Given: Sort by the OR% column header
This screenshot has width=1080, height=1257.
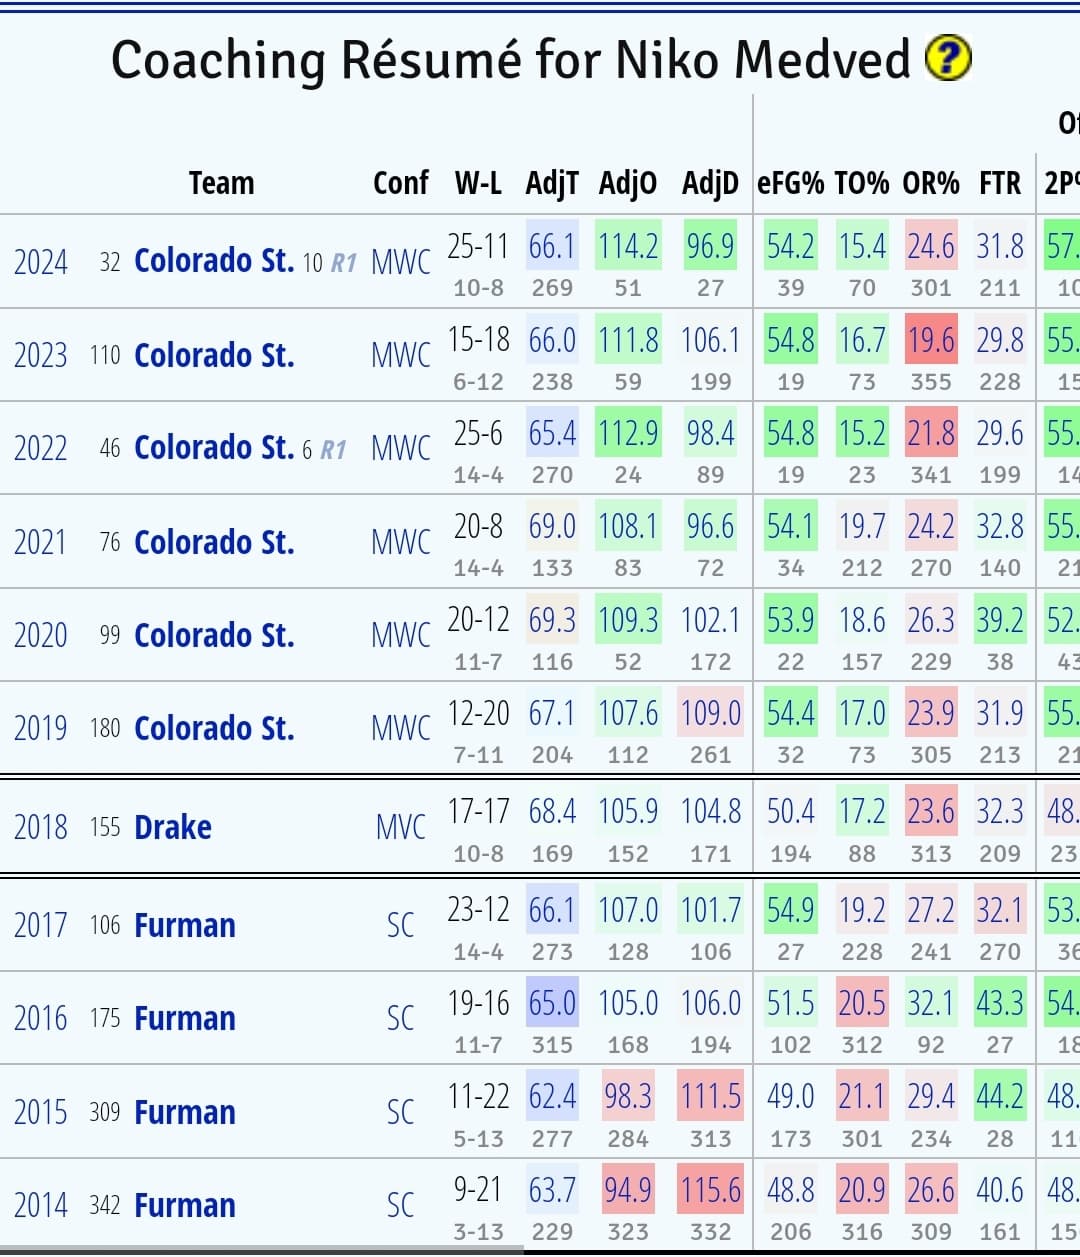Looking at the screenshot, I should click(931, 183).
